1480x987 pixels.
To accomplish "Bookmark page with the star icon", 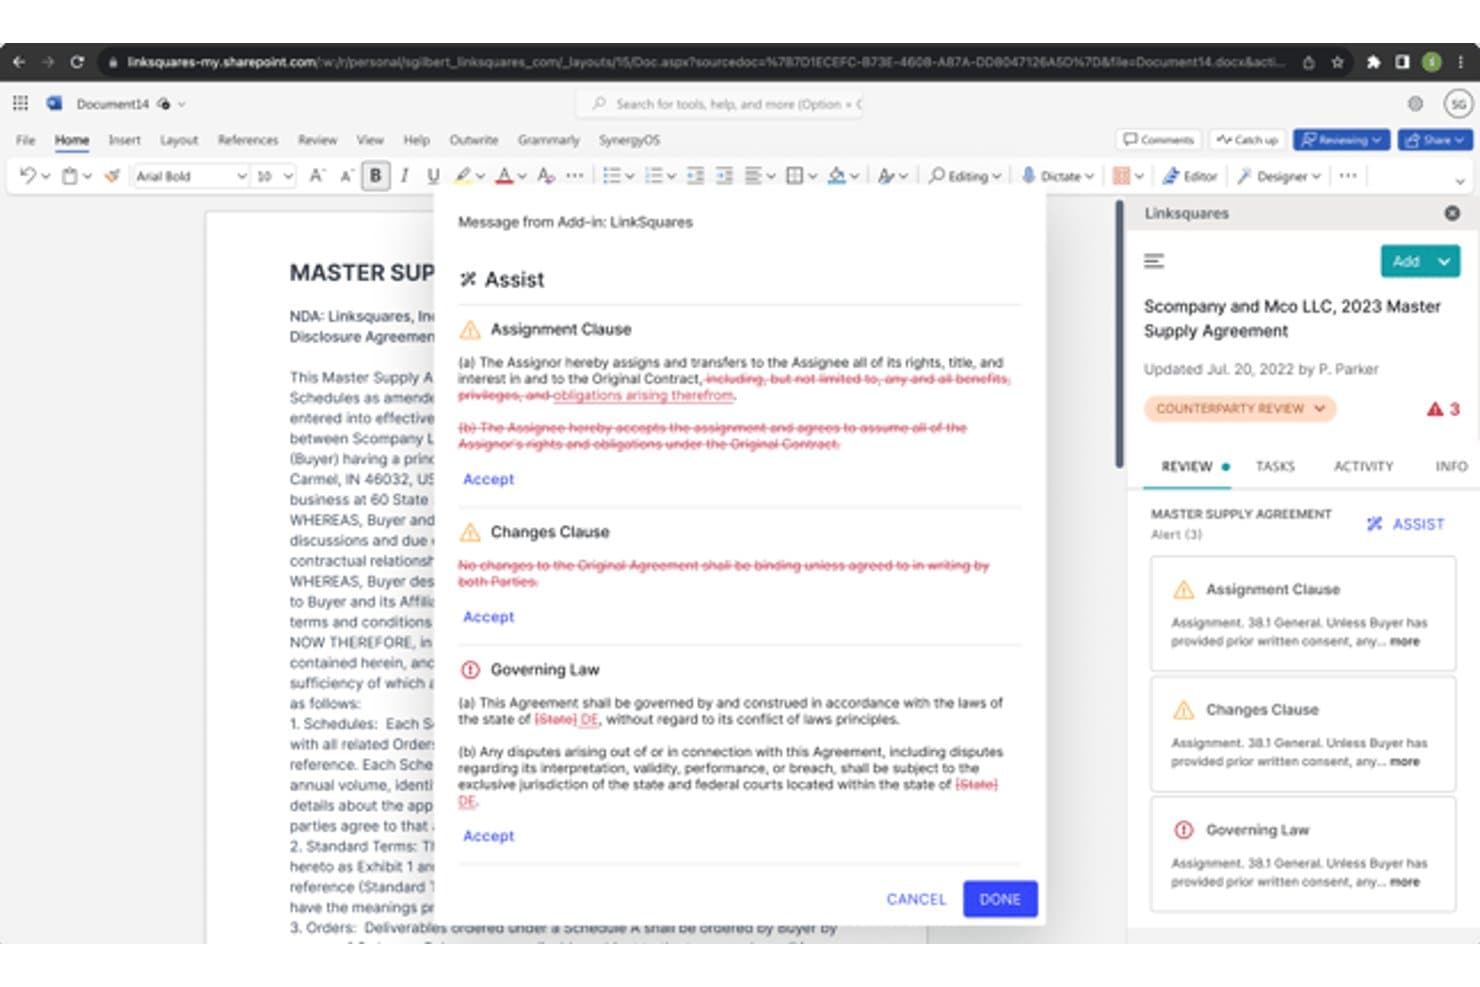I will point(1337,62).
